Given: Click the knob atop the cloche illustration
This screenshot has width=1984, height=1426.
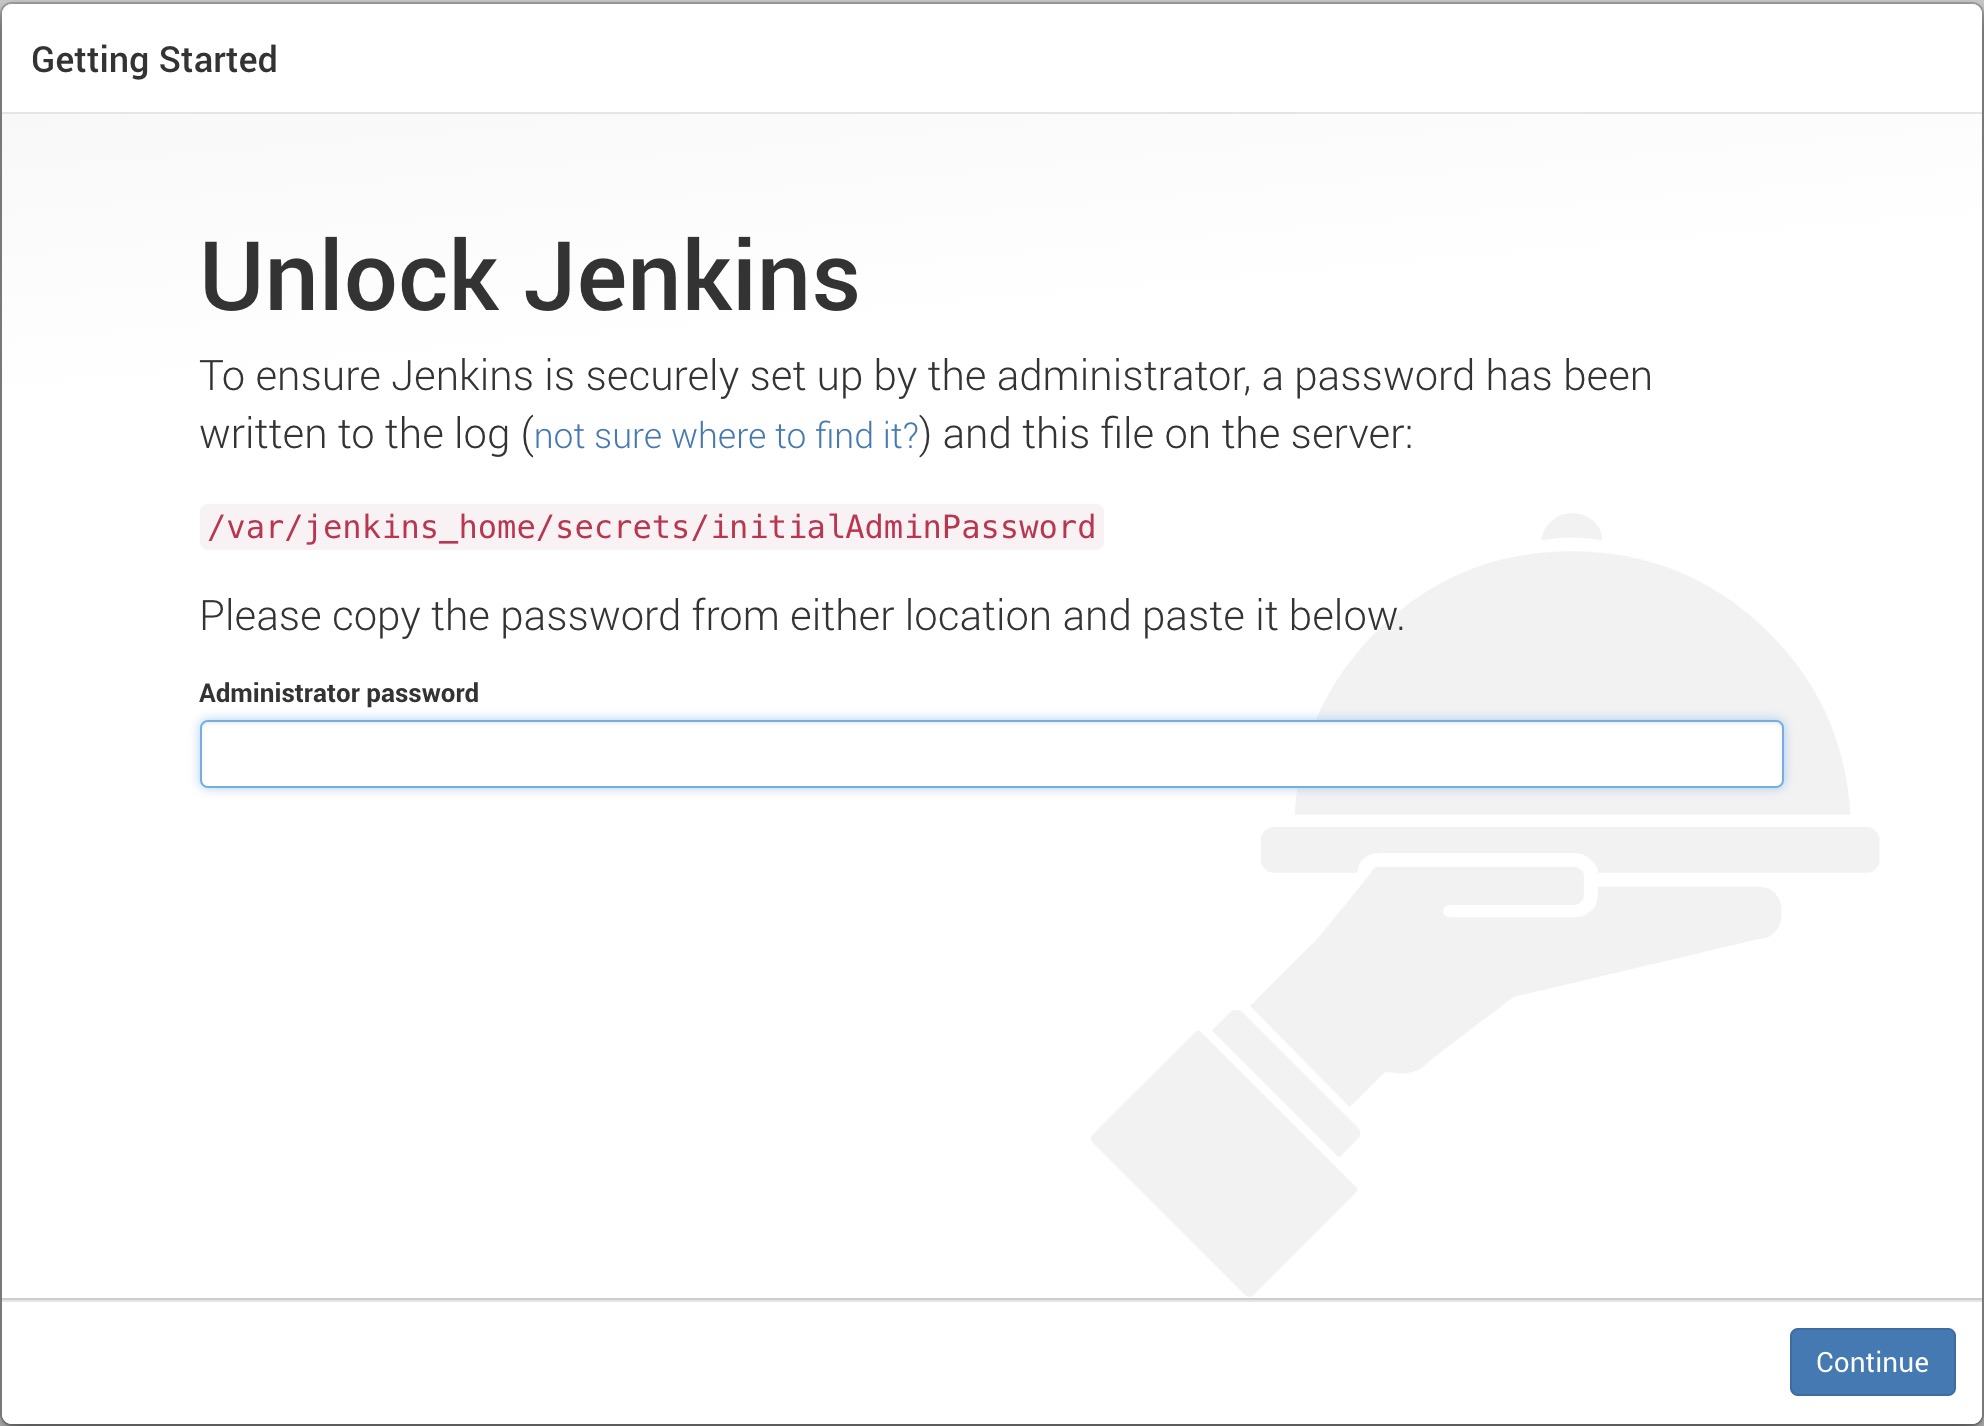Looking at the screenshot, I should coord(1571,526).
